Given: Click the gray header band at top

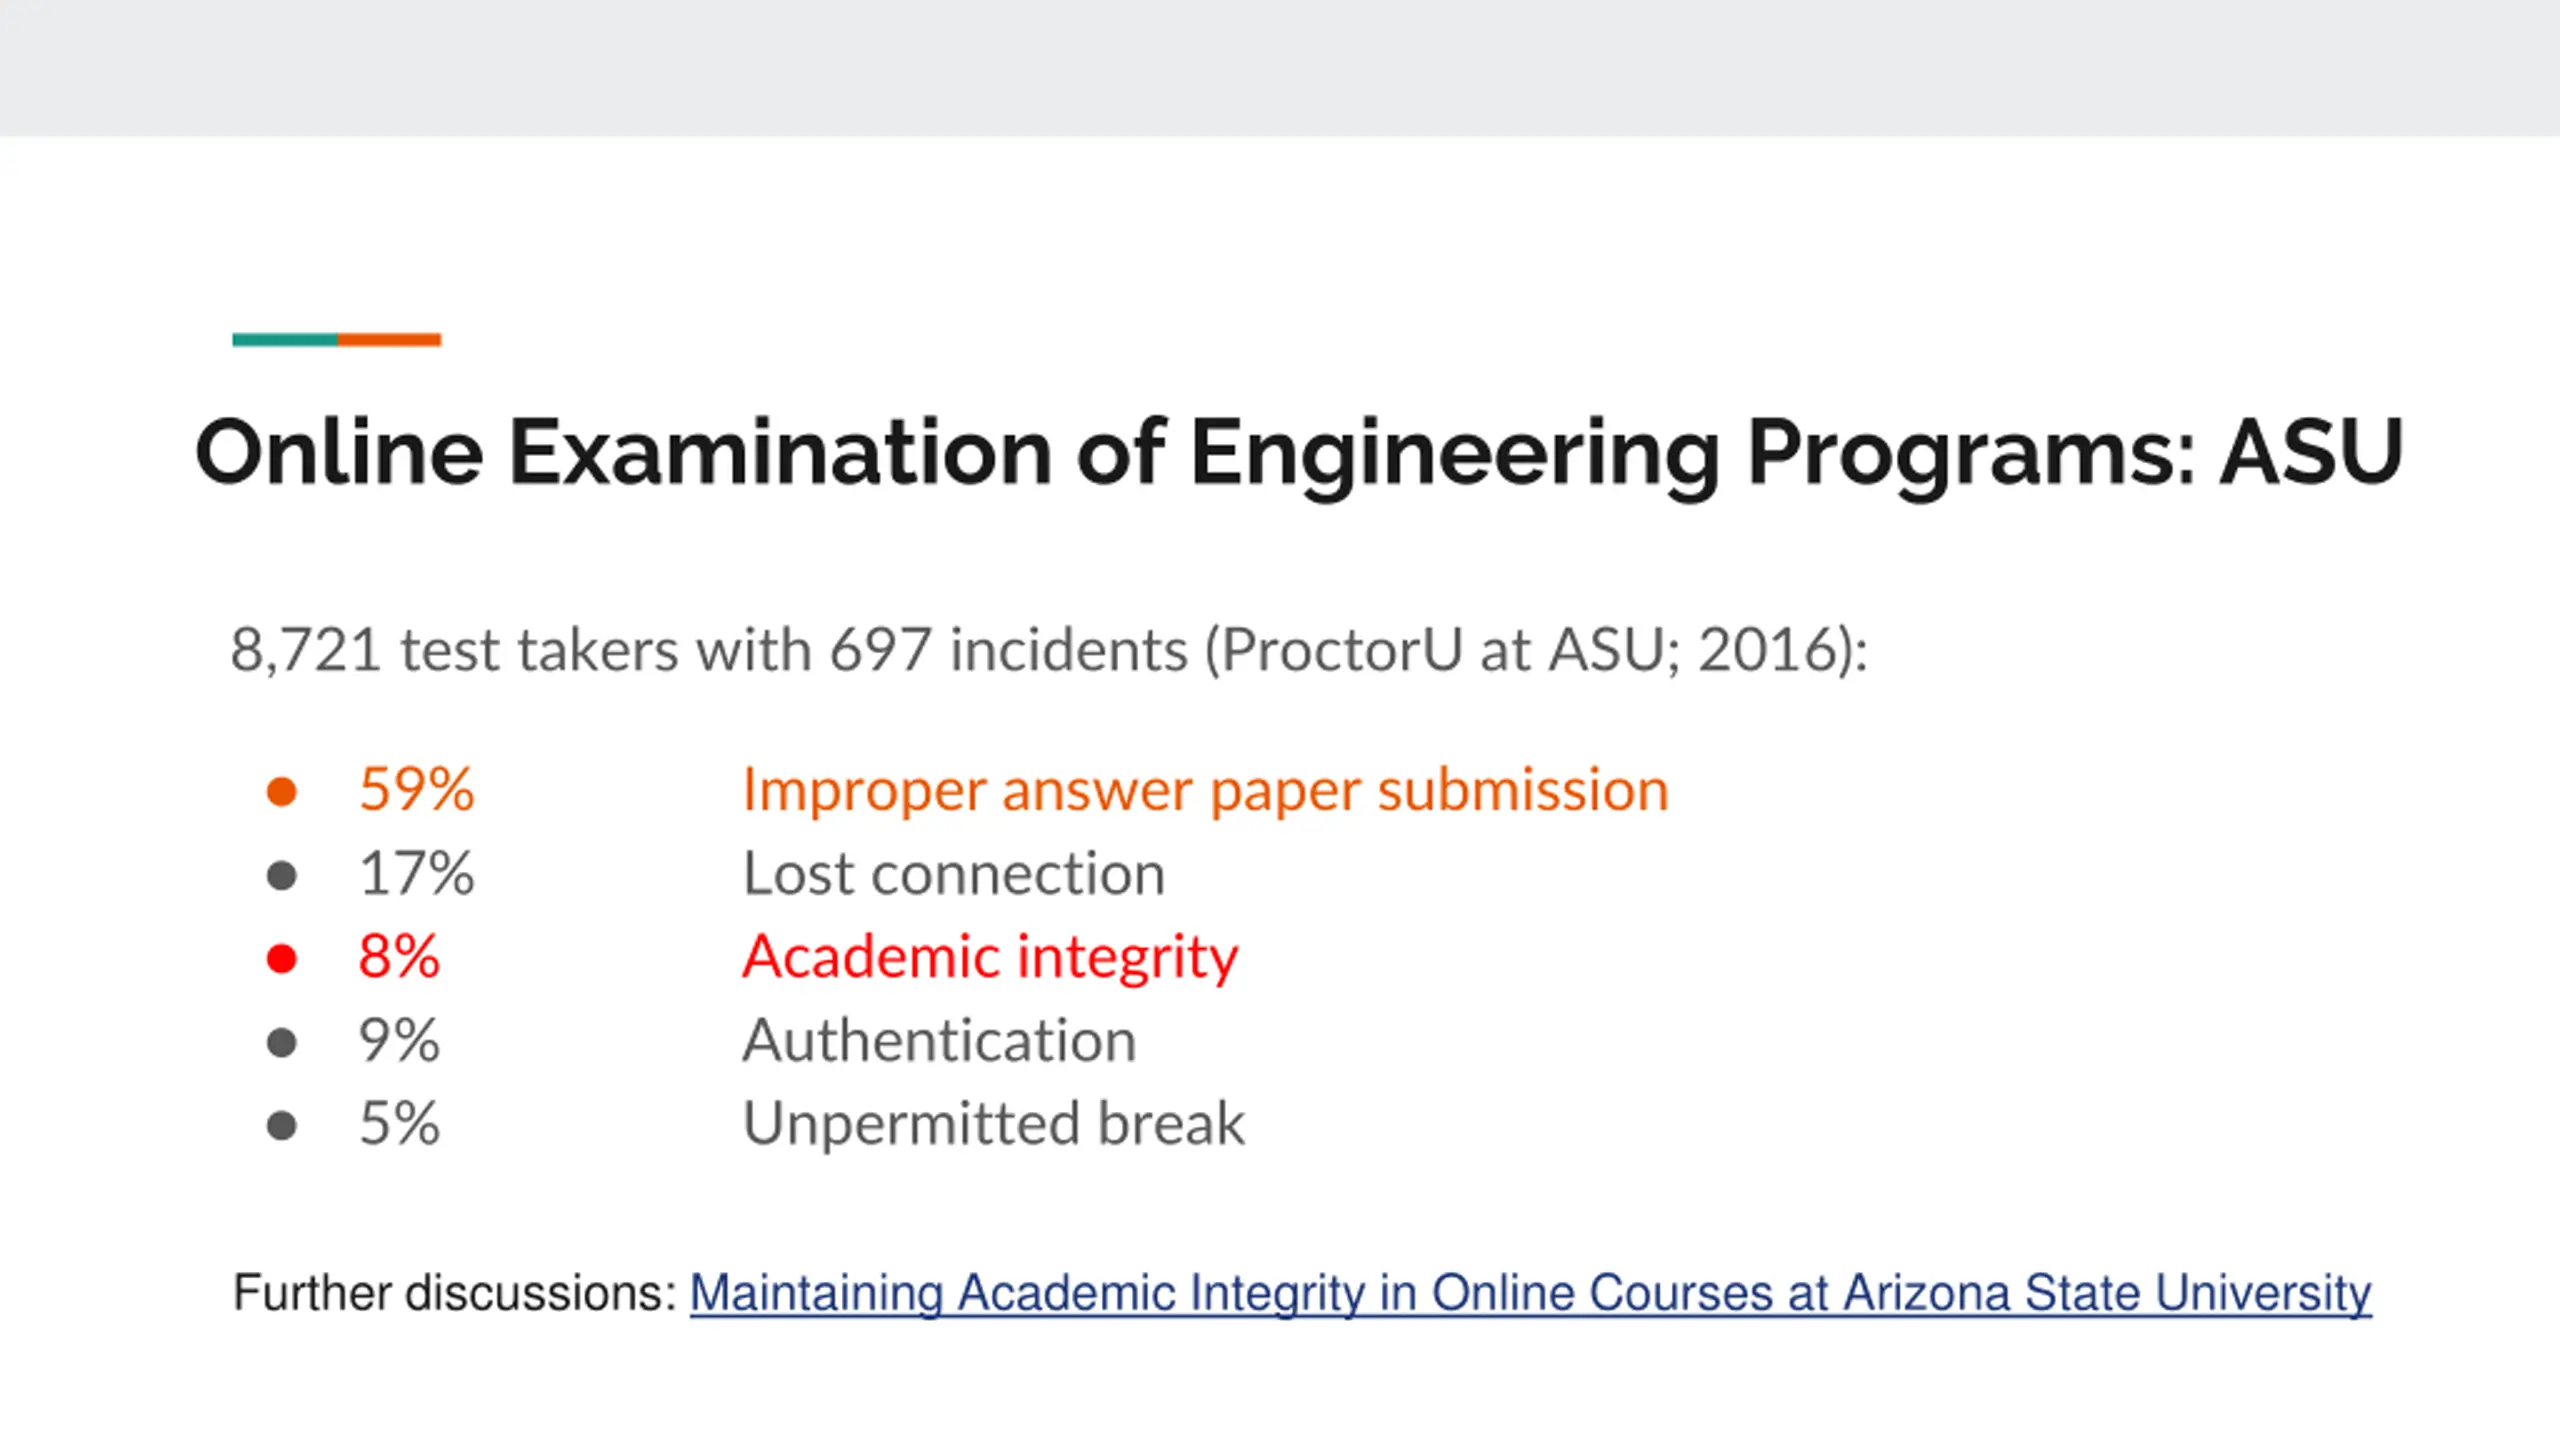Looking at the screenshot, I should click(x=1280, y=68).
